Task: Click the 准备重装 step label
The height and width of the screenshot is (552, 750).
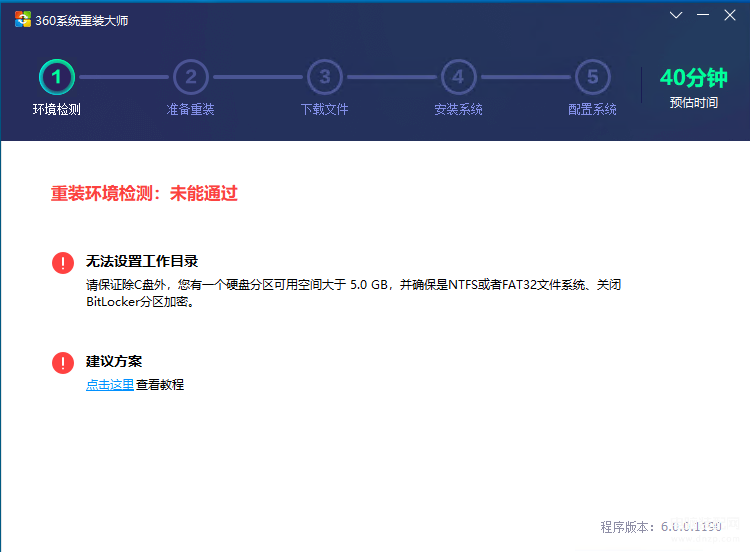Action: 190,110
